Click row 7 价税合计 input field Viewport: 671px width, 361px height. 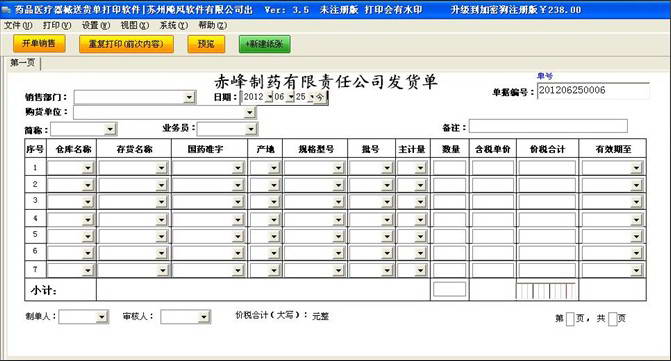click(547, 270)
